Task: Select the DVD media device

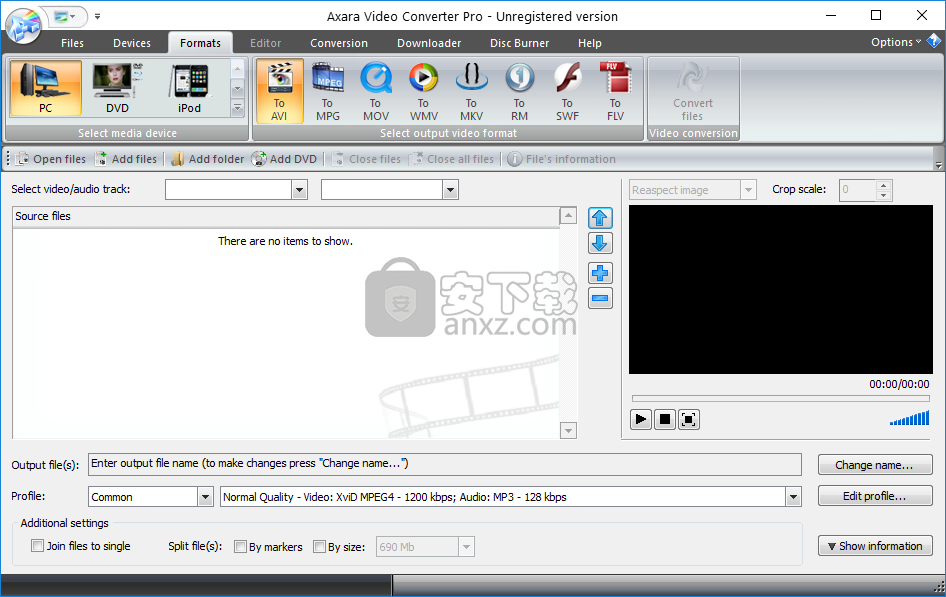Action: click(x=117, y=88)
